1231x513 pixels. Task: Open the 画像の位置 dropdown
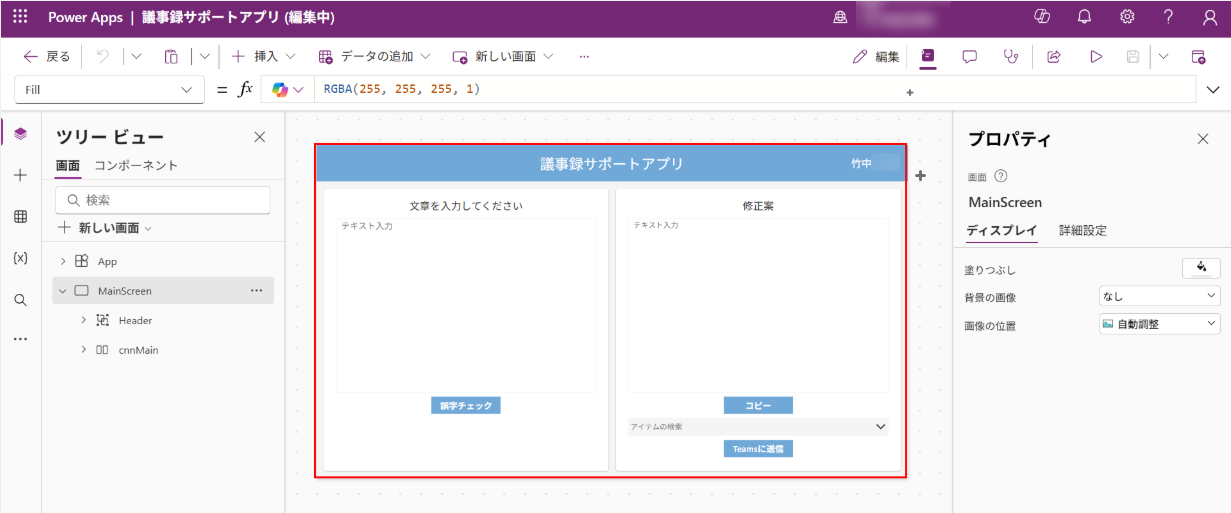[x=1159, y=324]
